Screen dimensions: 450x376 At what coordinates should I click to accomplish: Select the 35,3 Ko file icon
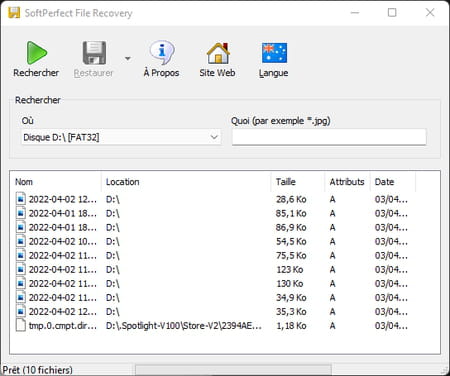click(x=21, y=311)
